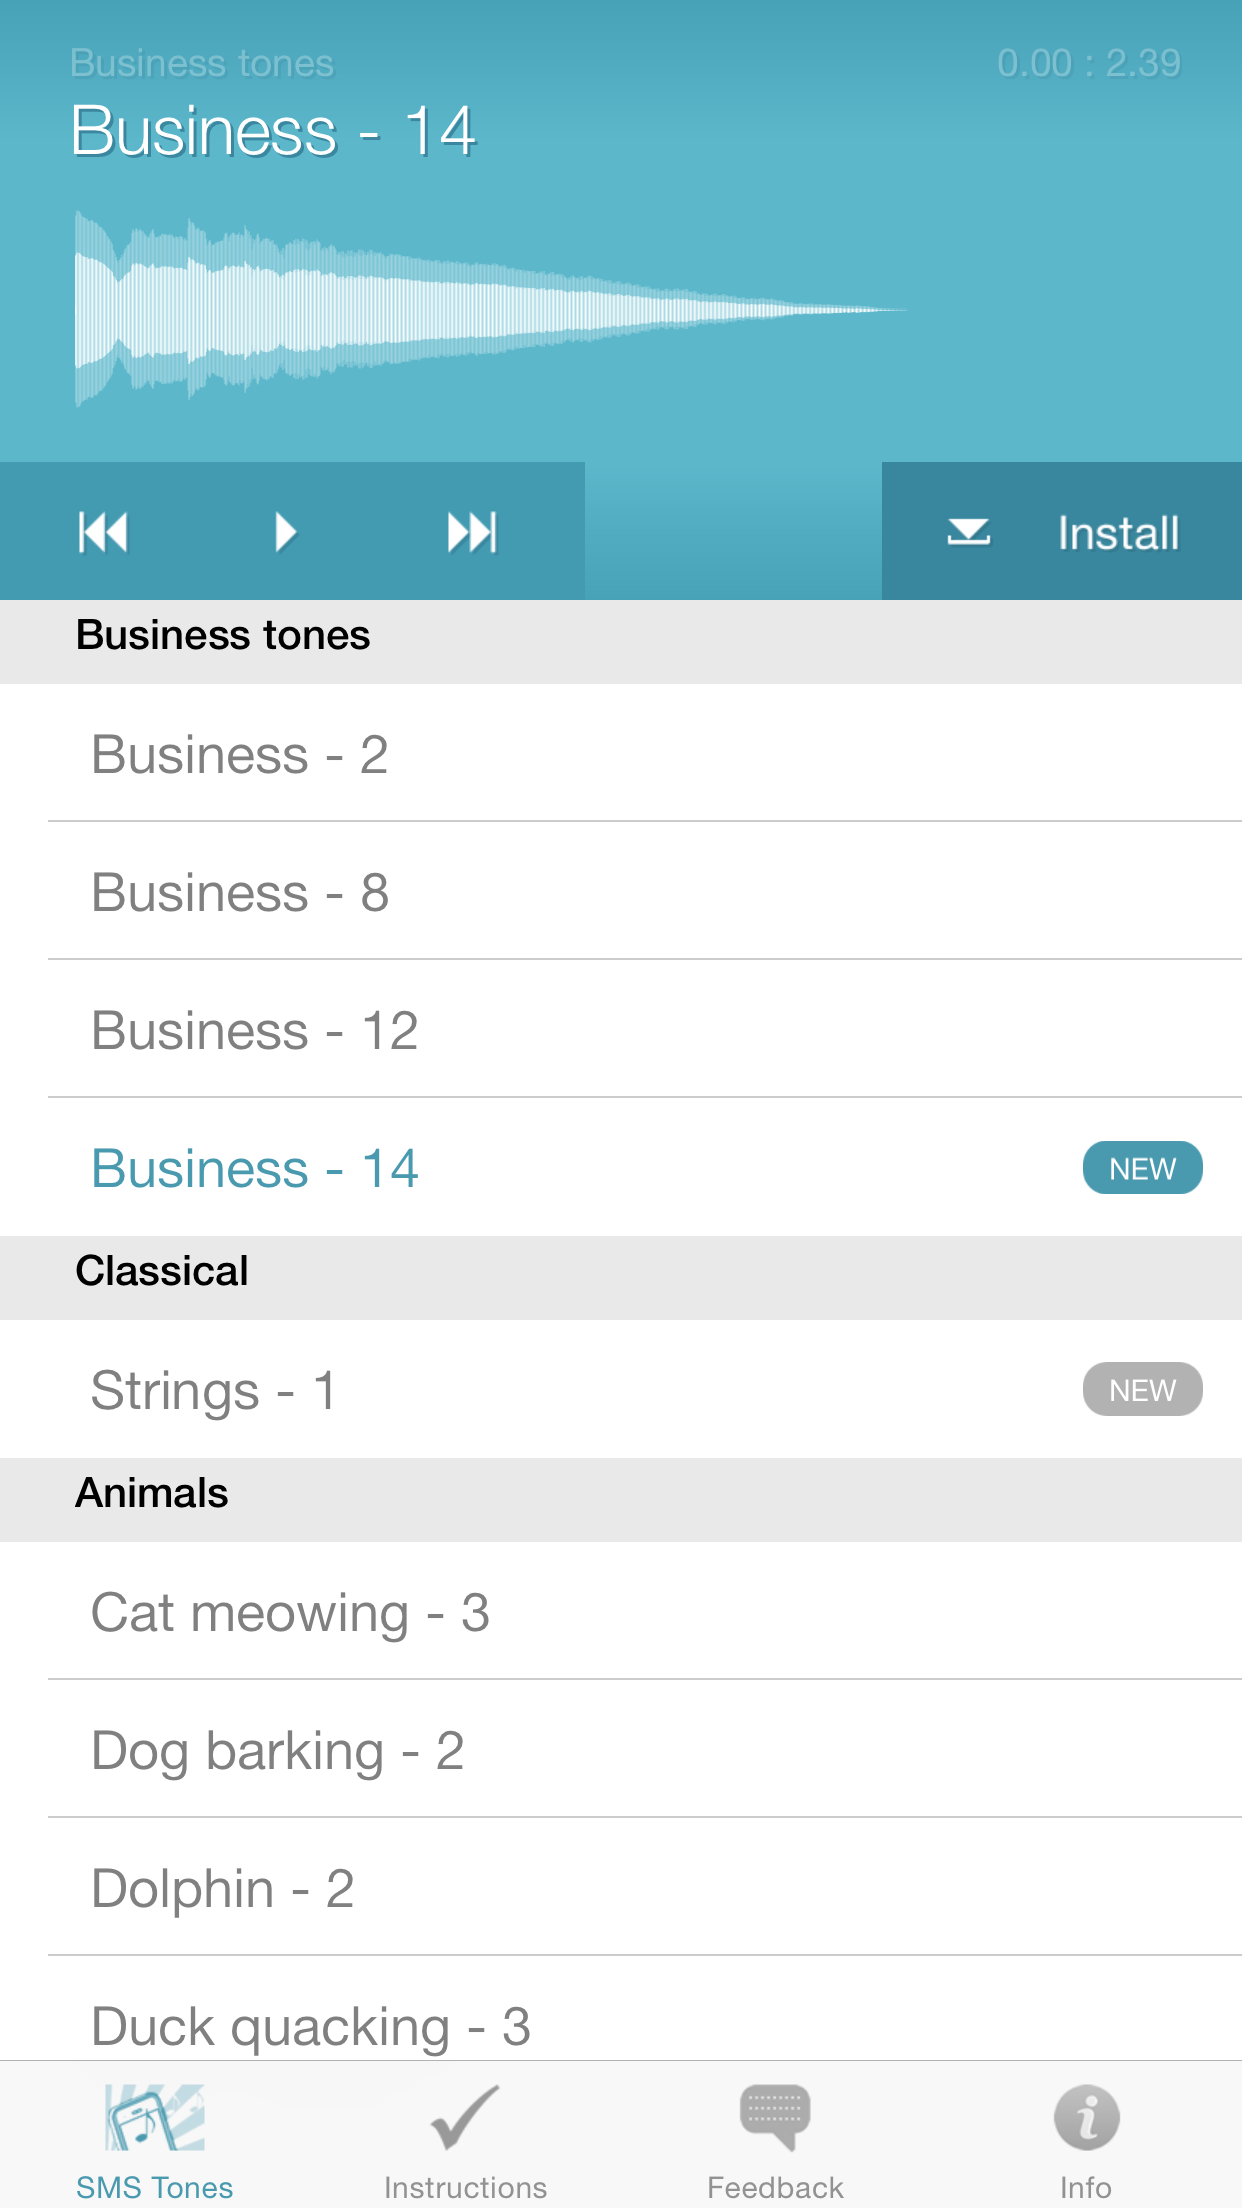Seek within the Business - 14 waveform
The image size is (1242, 2208).
coord(490,310)
